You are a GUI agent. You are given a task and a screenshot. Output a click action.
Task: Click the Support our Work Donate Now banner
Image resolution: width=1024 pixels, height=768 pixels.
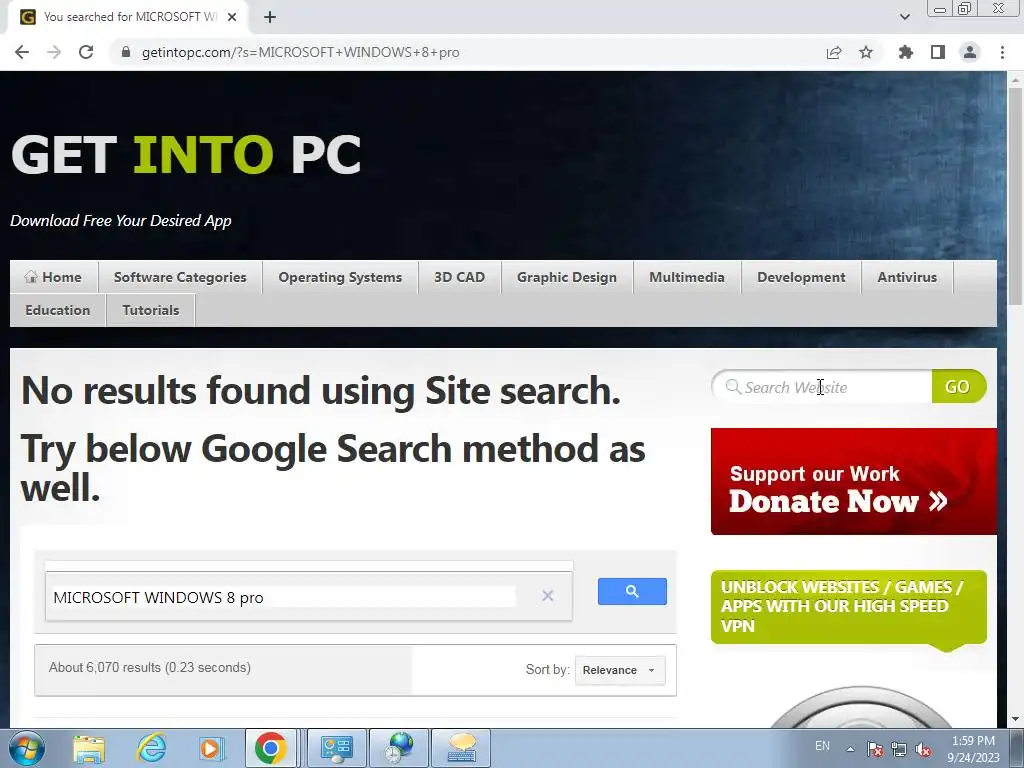pos(854,481)
